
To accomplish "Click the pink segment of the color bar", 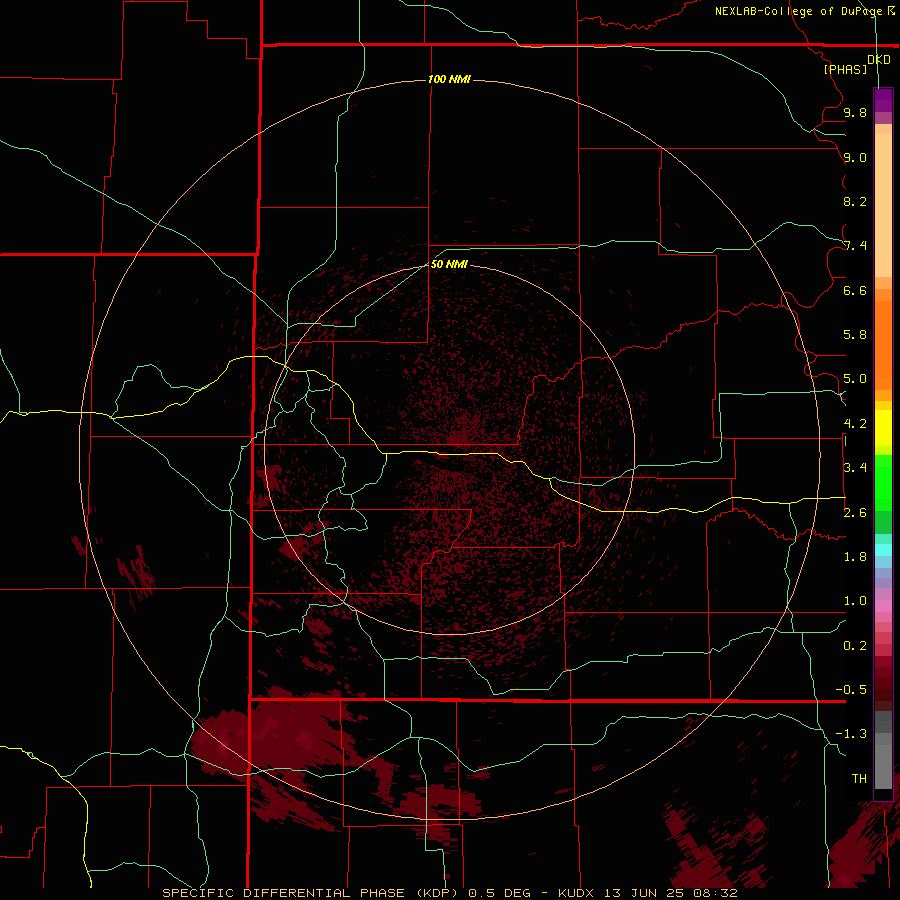I will click(x=883, y=606).
